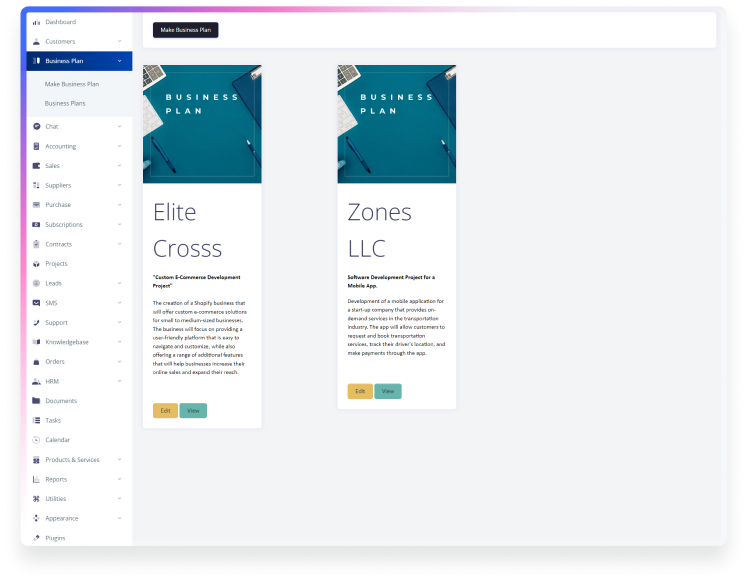
Task: Click the Documents folder icon
Action: click(36, 401)
